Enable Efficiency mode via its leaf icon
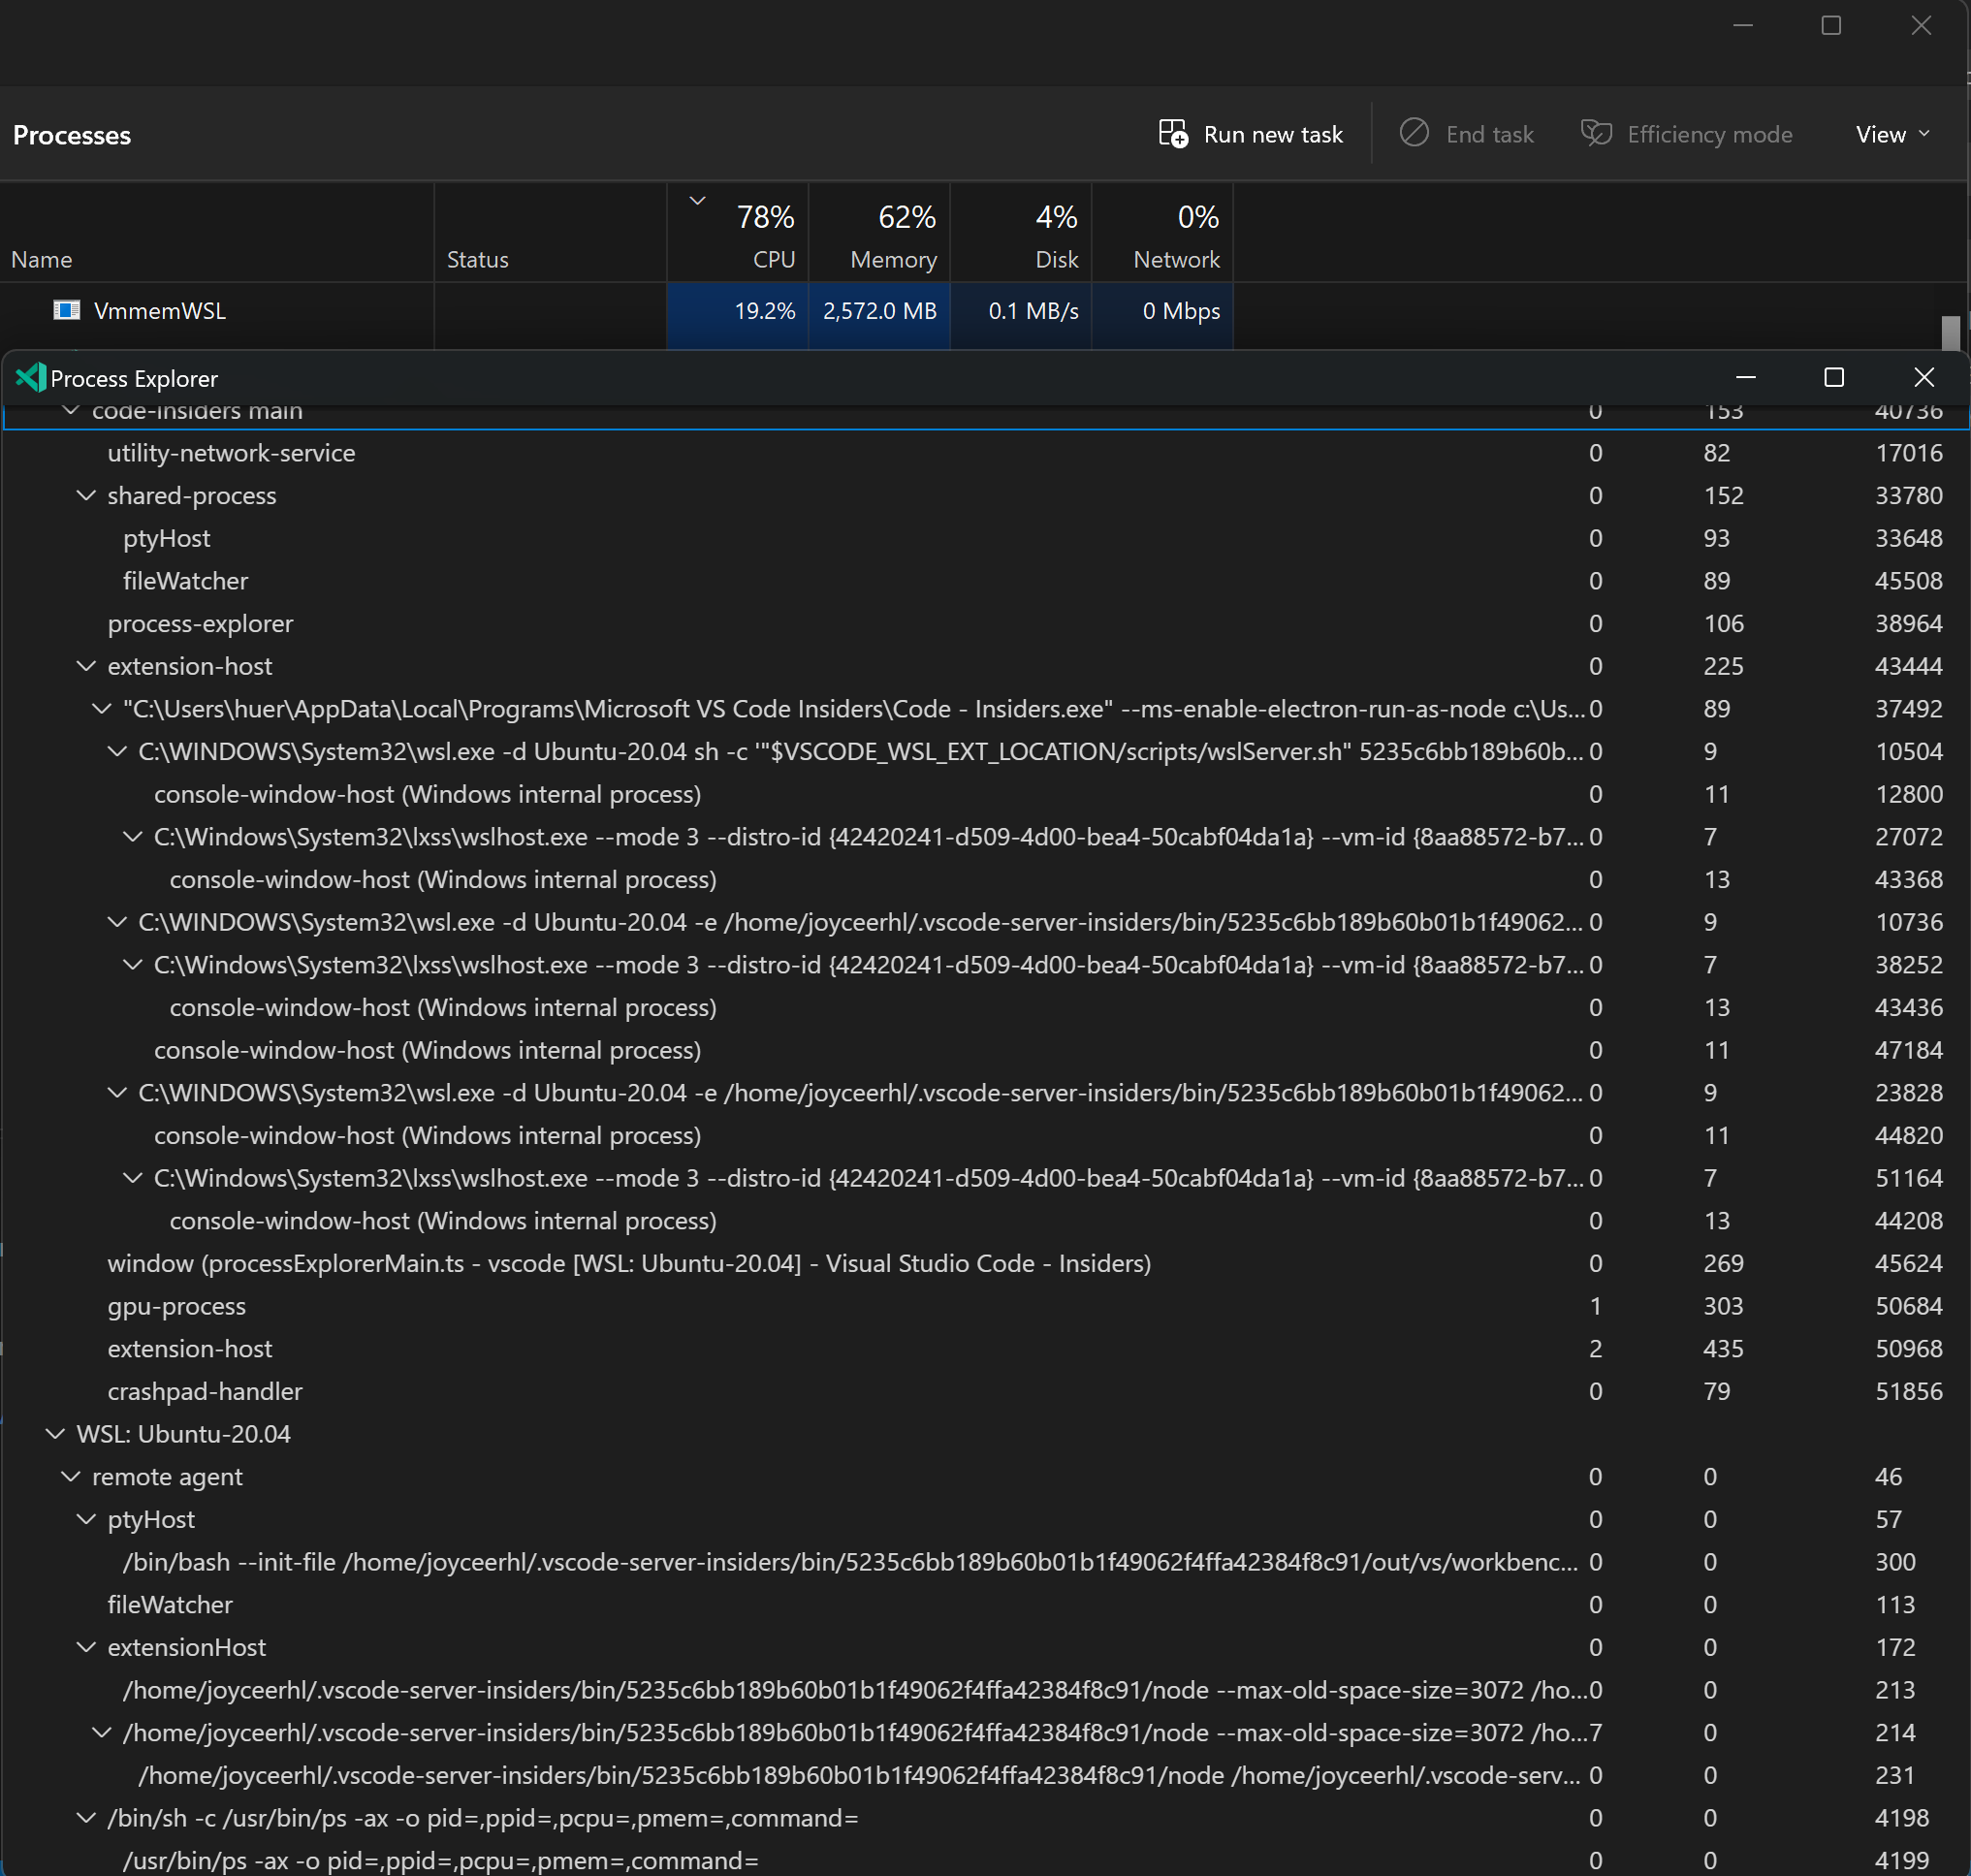The width and height of the screenshot is (1971, 1876). pyautogui.click(x=1596, y=133)
